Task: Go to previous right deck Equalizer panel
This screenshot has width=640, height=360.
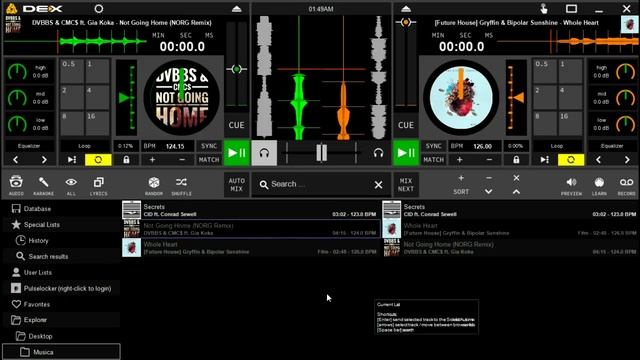Action: (x=598, y=160)
